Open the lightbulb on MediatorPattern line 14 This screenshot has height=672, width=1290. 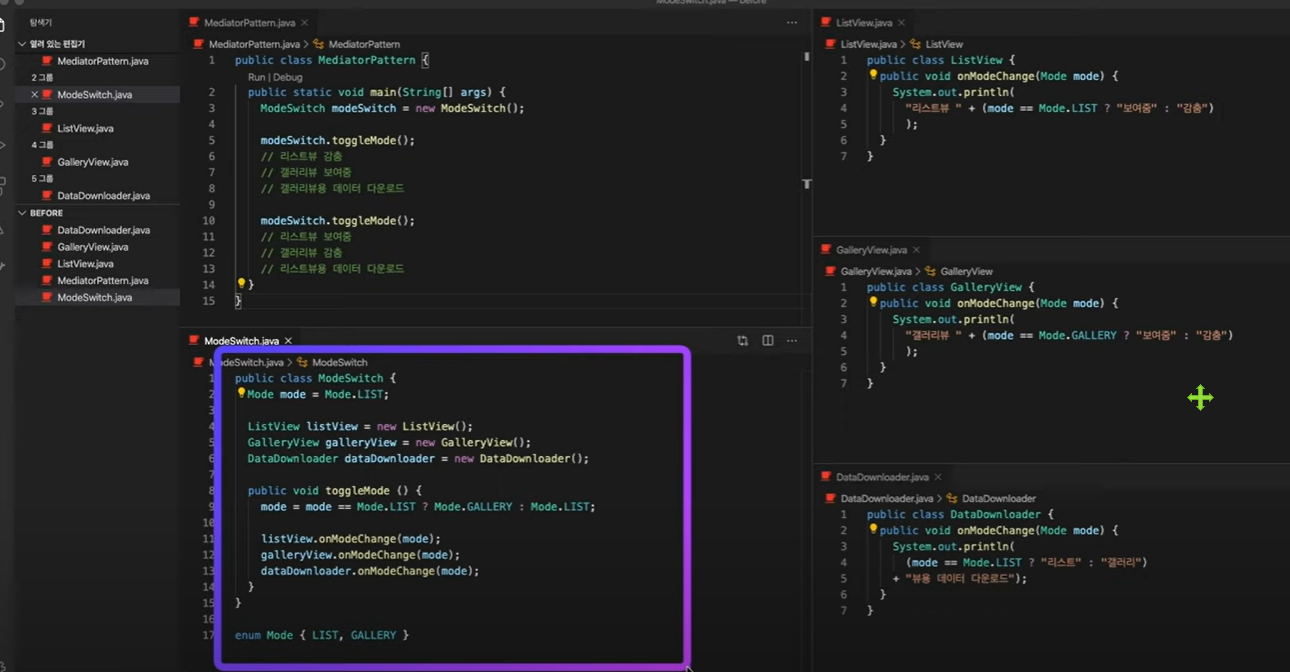[x=241, y=284]
